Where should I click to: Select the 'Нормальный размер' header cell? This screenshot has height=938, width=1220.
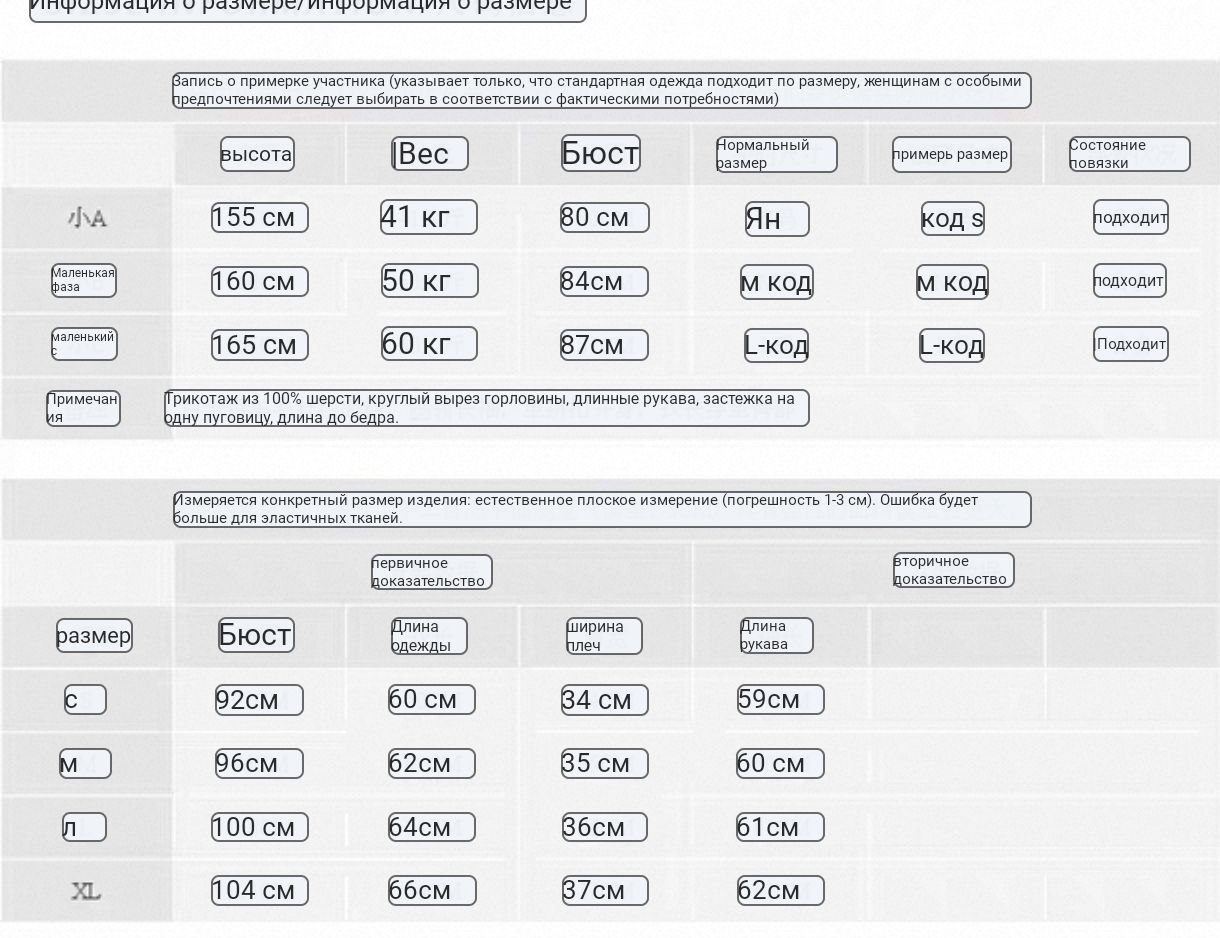pos(776,154)
